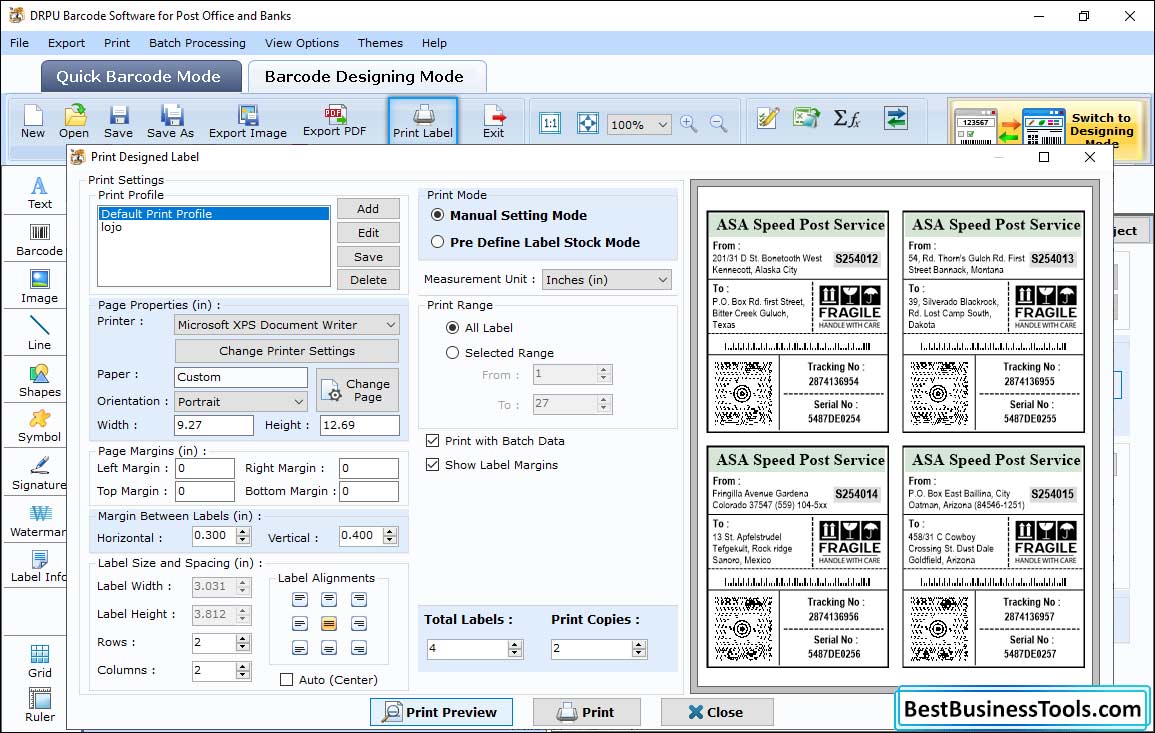Viewport: 1155px width, 733px height.
Task: Click the Save As toolbar icon
Action: tap(170, 121)
